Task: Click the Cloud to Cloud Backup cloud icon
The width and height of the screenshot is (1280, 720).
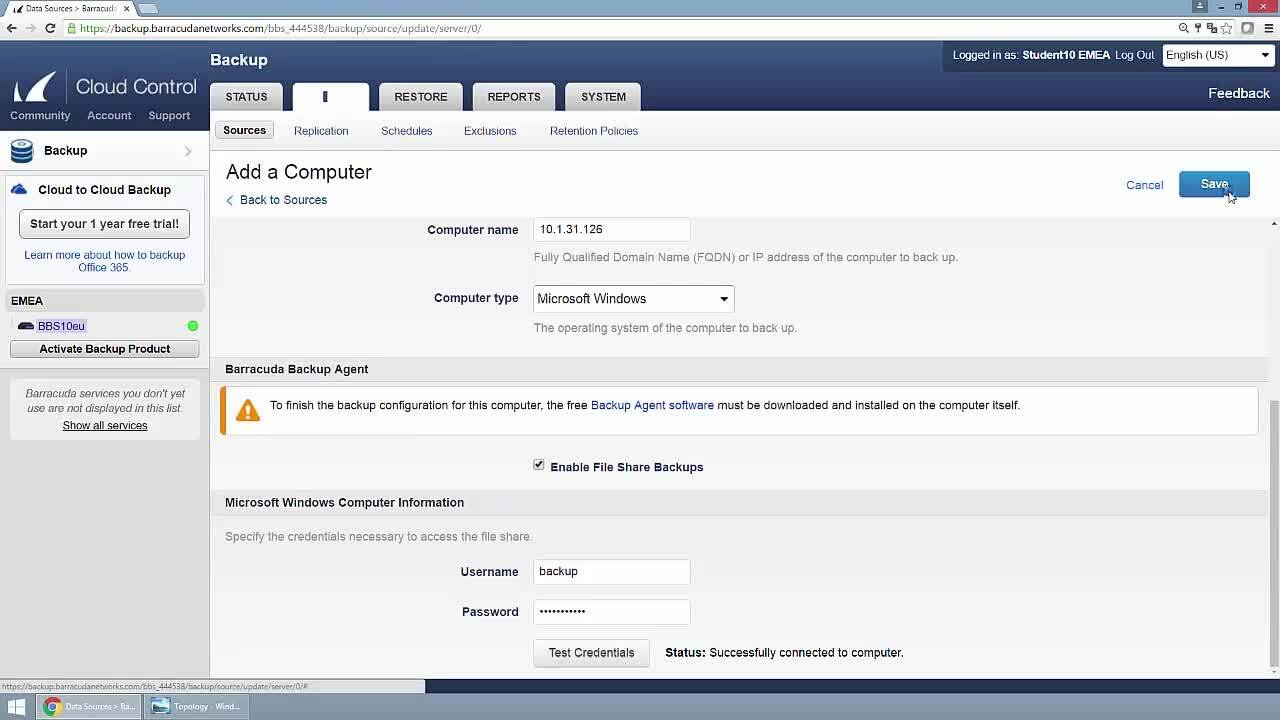Action: (x=19, y=189)
